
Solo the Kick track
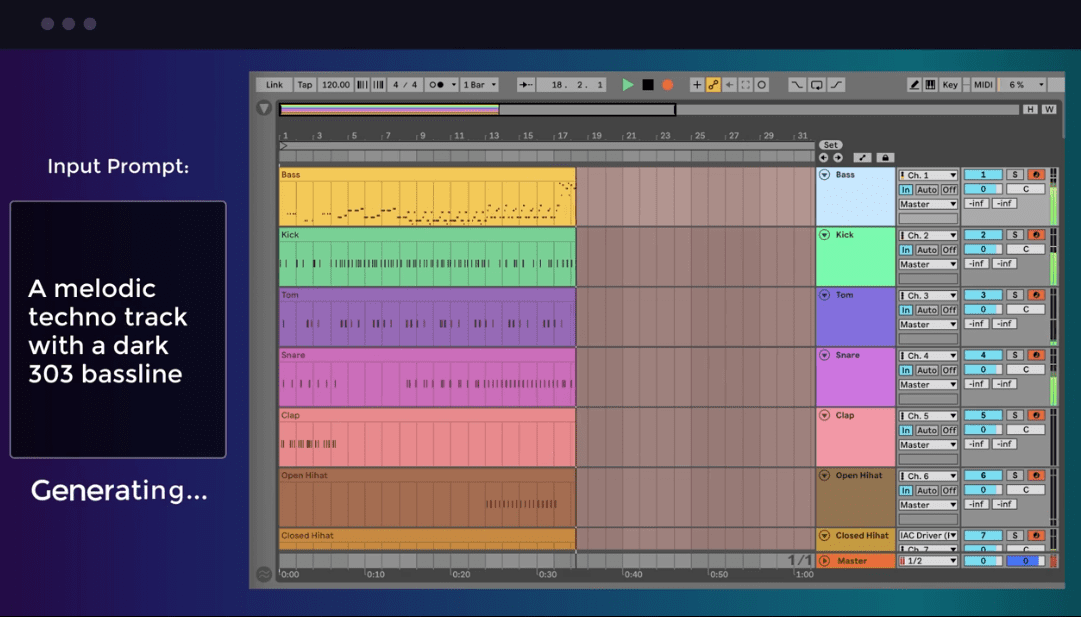point(1015,235)
